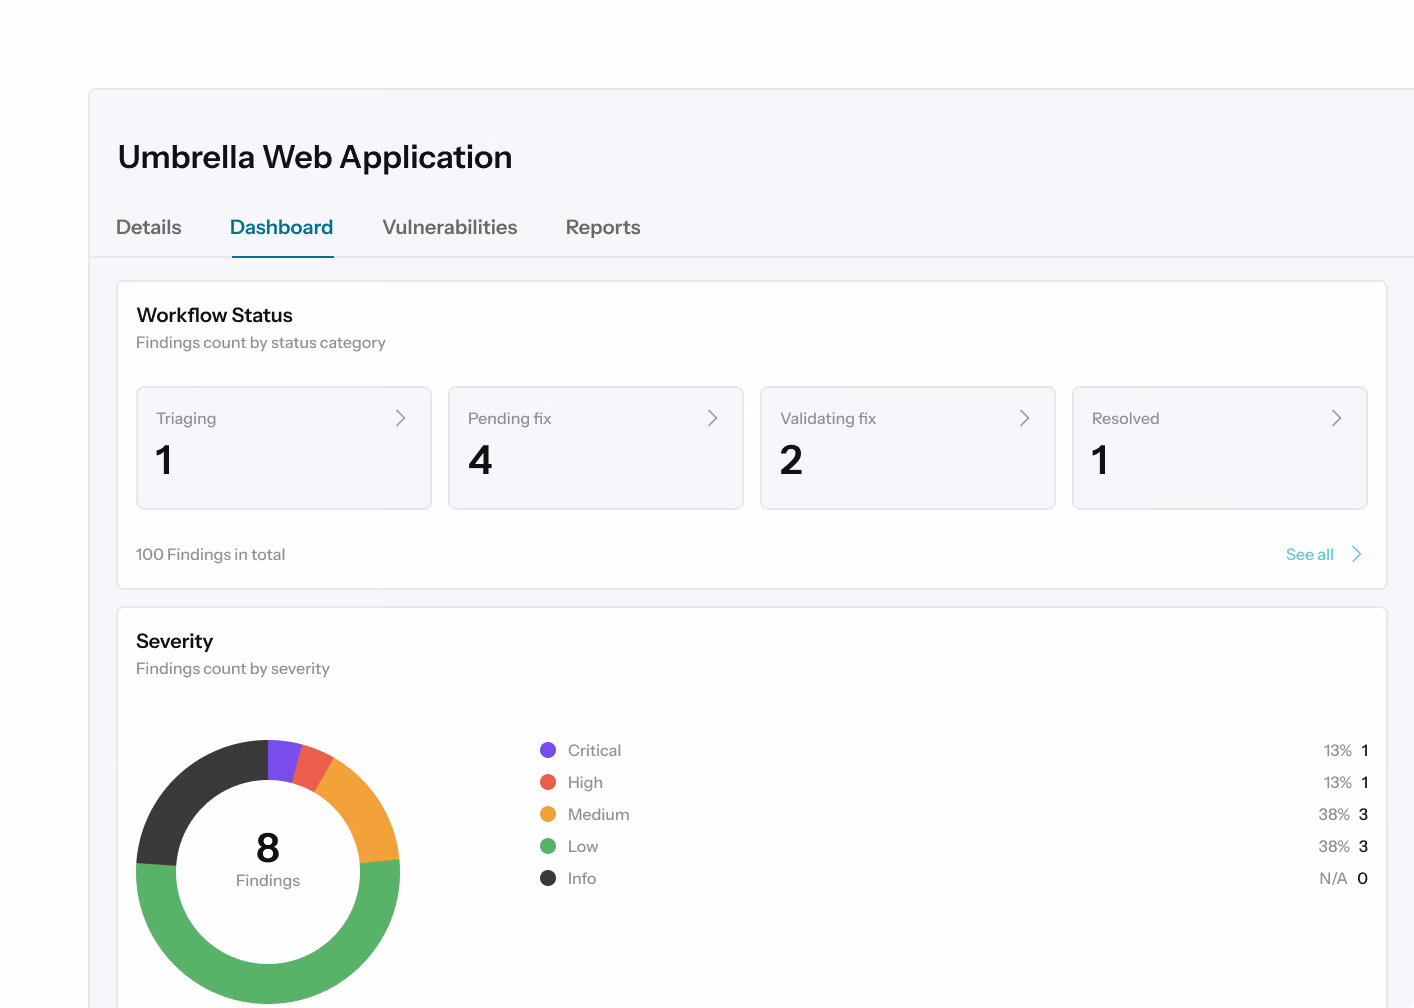This screenshot has height=1008, width=1414.
Task: Click the Info severity label
Action: [x=582, y=878]
